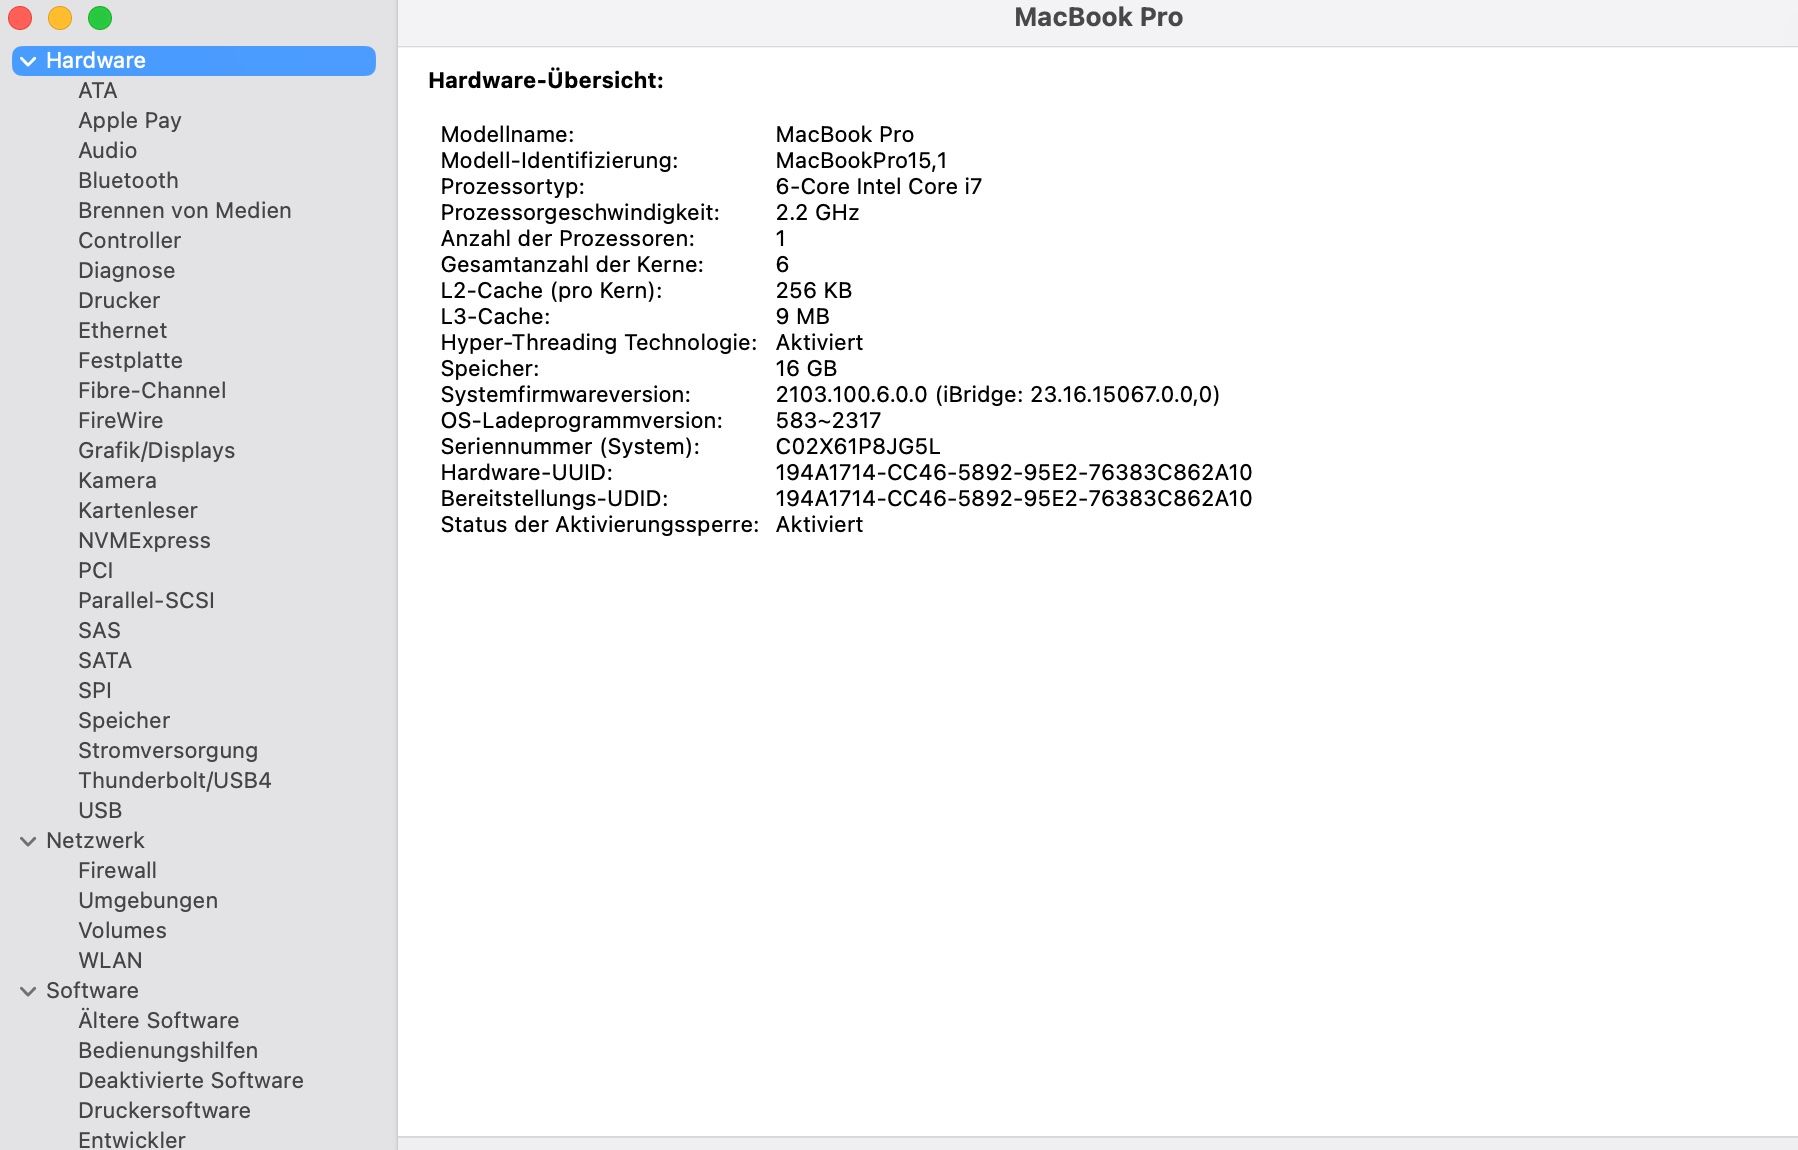Select Festplatte in the list
Viewport: 1798px width, 1150px height.
click(x=131, y=361)
